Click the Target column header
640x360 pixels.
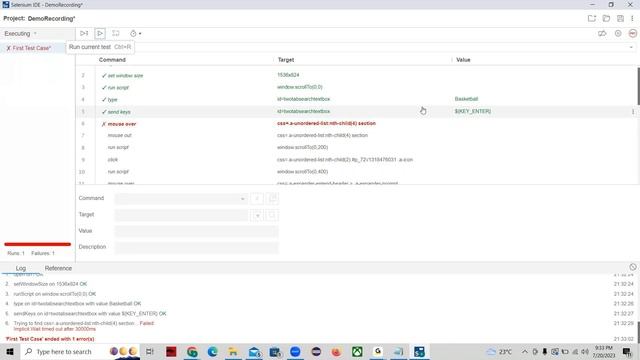click(286, 60)
